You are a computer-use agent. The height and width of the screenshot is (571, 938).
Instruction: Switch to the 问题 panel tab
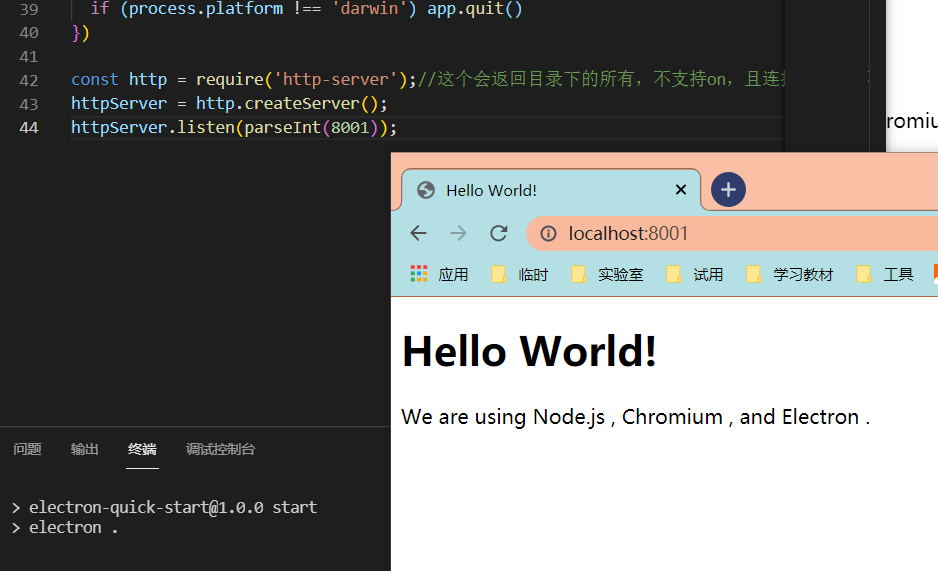tap(28, 449)
